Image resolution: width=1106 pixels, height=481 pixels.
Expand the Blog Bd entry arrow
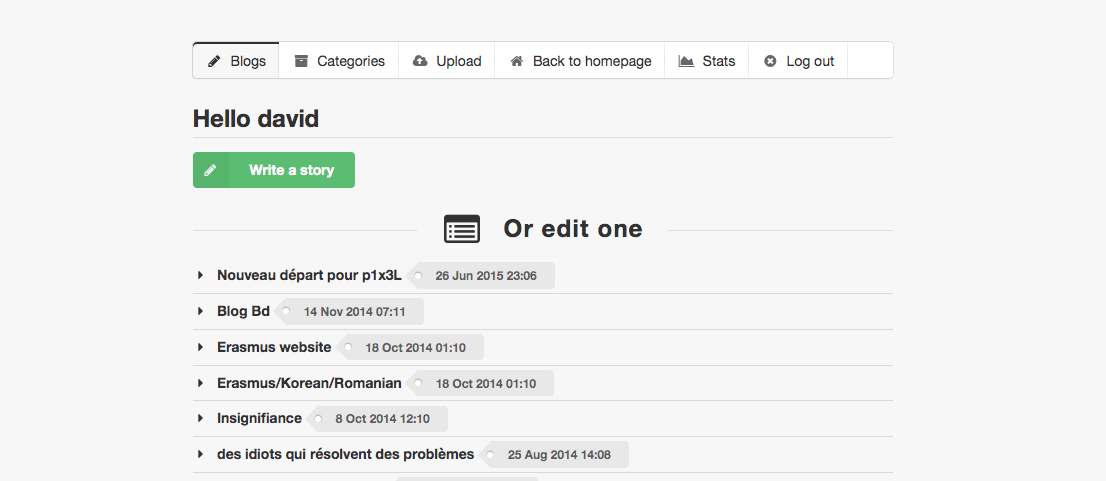201,311
